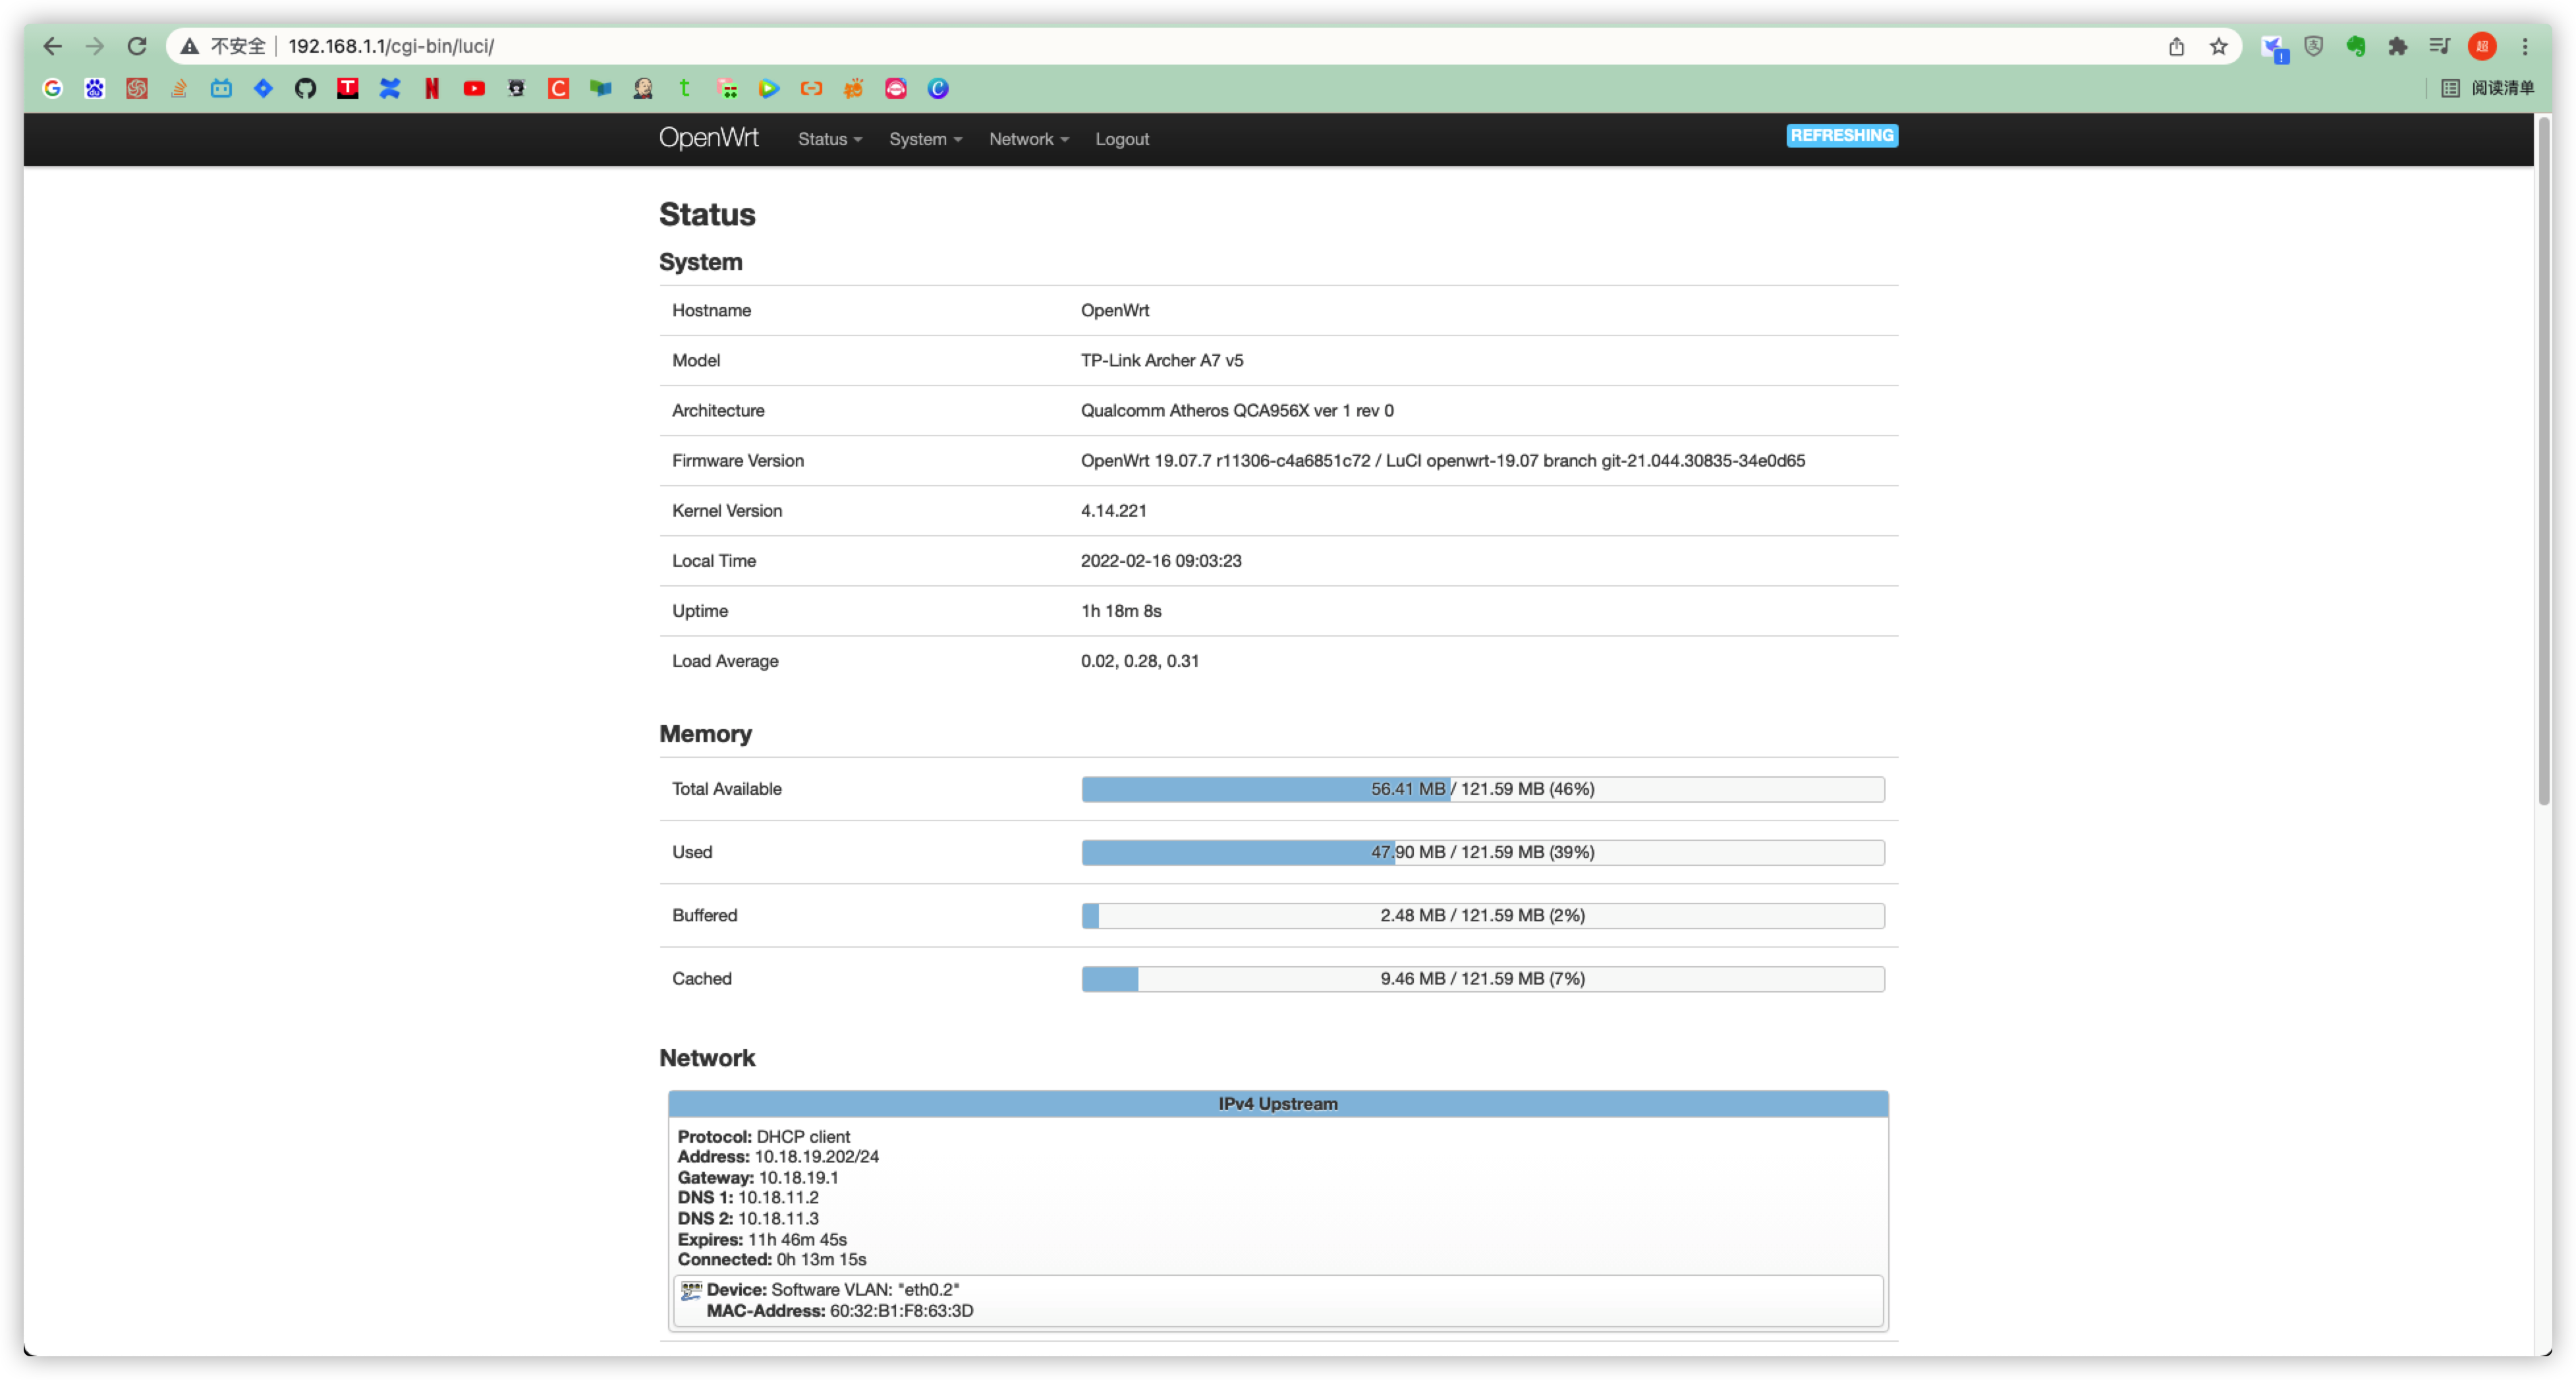This screenshot has width=2576, height=1380.
Task: Share this page via share icon
Action: tap(2176, 46)
